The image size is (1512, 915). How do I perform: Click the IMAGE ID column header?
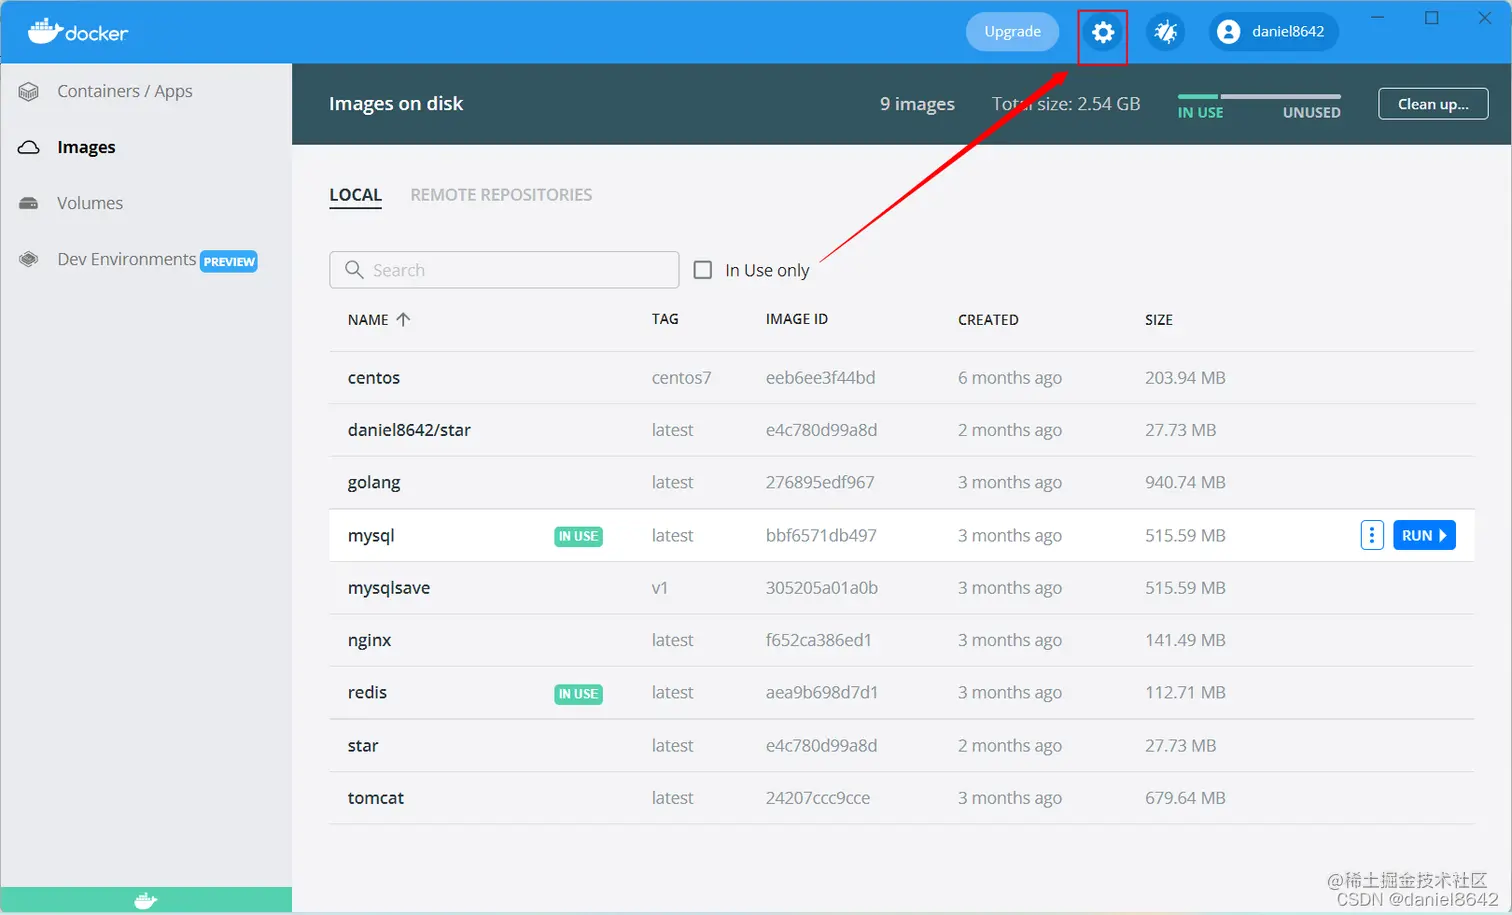[797, 319]
